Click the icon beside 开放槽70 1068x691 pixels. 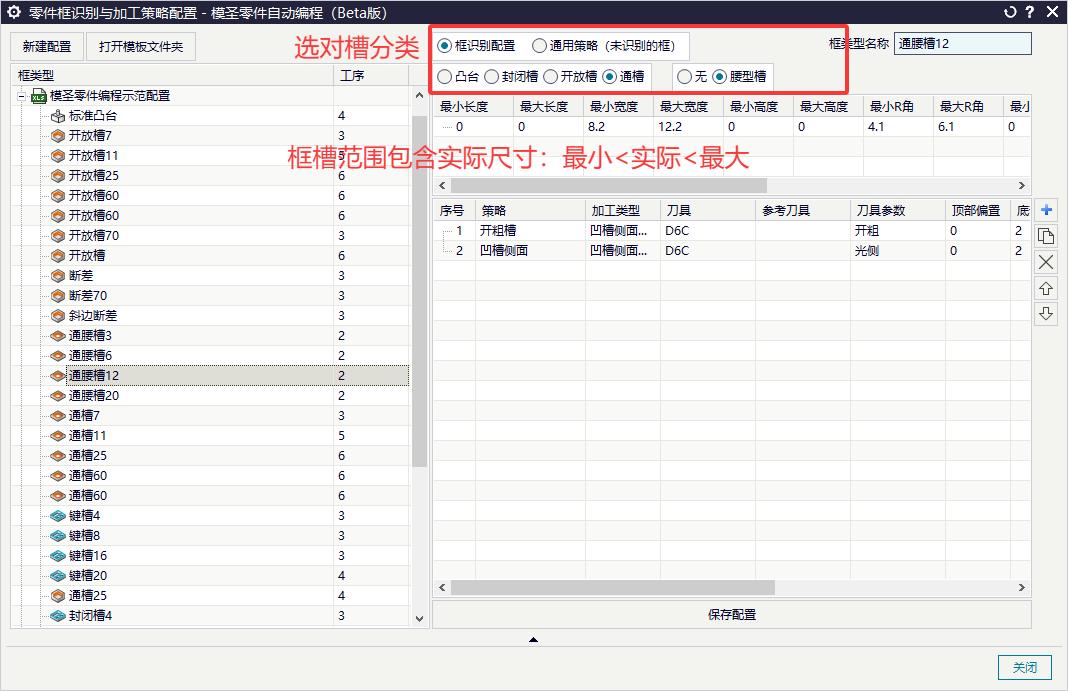tap(58, 236)
